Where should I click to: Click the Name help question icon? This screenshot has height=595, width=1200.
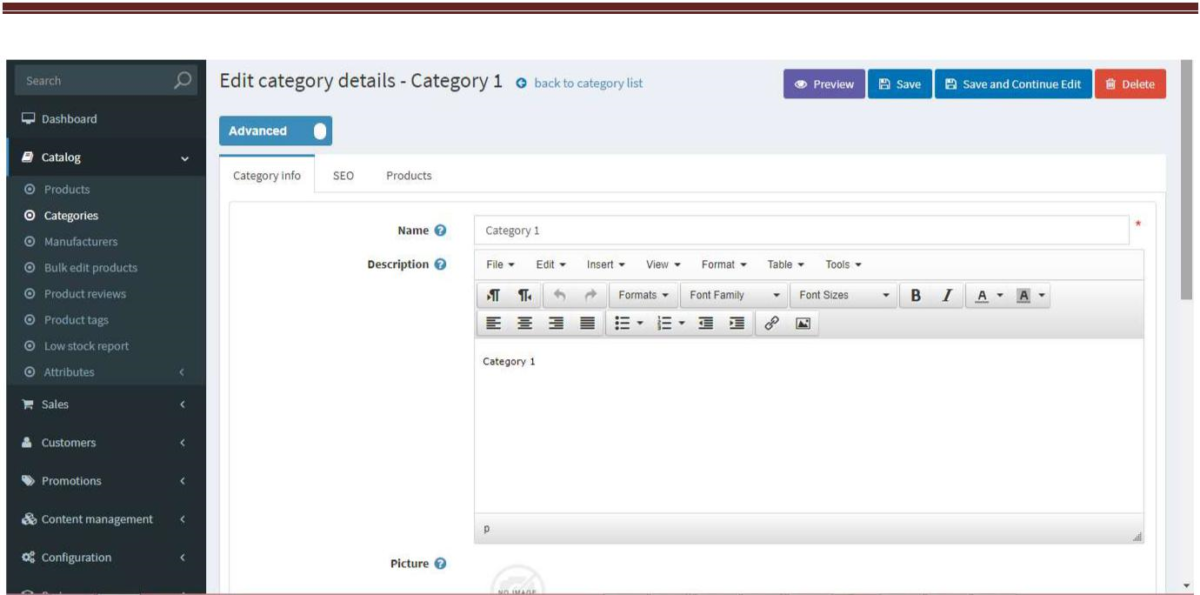[x=440, y=230]
